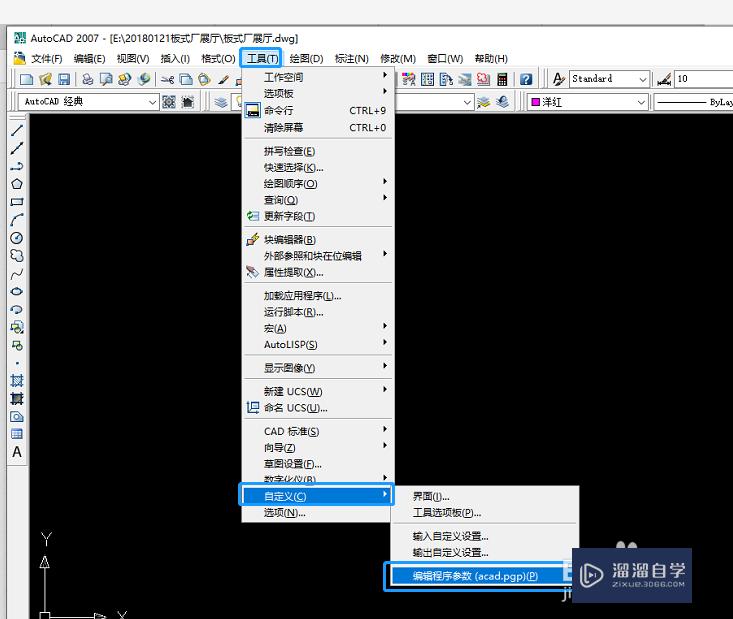Select the Arc draw tool
This screenshot has width=733, height=619.
click(17, 220)
